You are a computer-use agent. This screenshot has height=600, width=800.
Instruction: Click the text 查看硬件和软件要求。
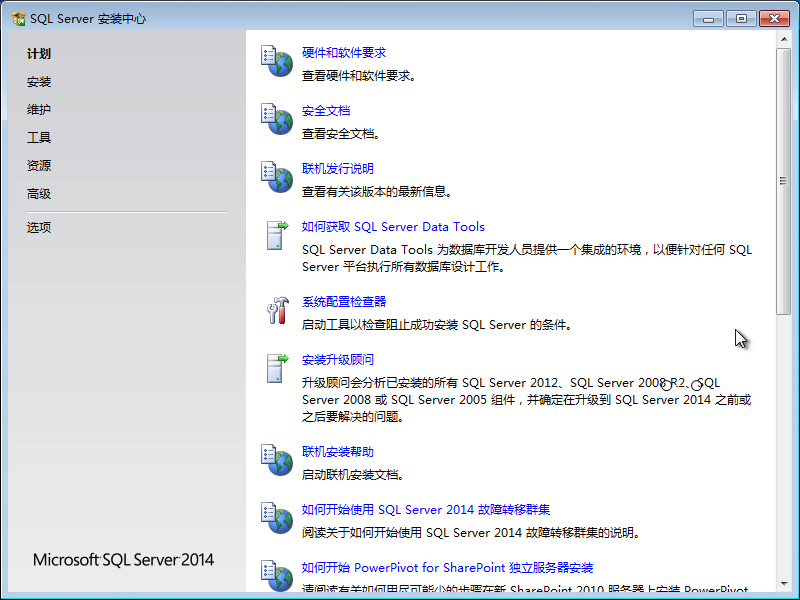[x=360, y=76]
